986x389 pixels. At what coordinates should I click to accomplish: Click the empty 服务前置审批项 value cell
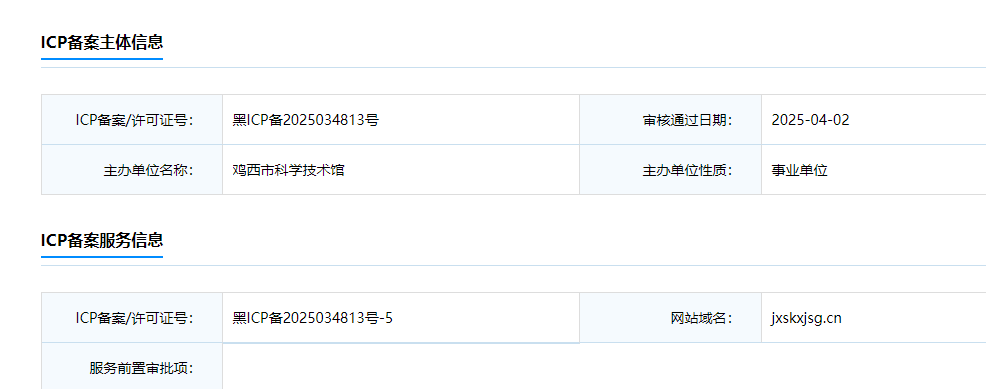pyautogui.click(x=604, y=368)
